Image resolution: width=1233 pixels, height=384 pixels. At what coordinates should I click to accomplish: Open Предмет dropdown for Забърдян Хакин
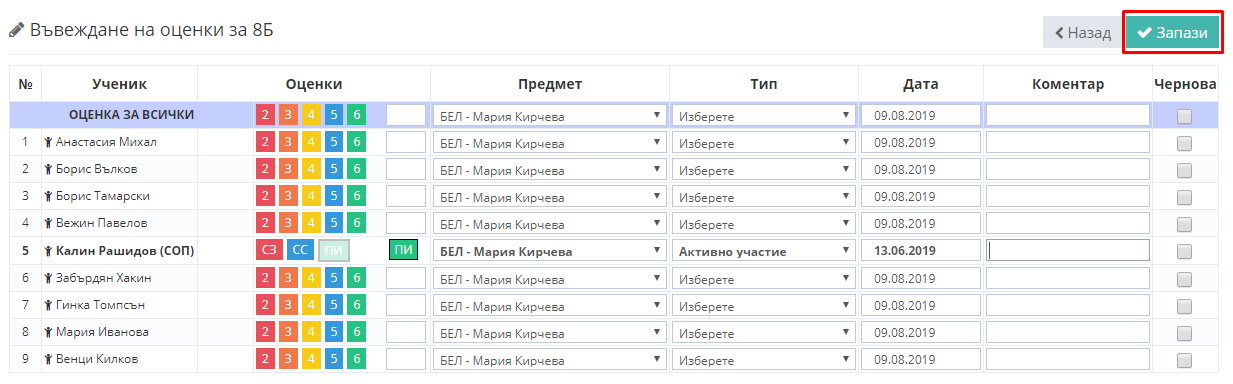pos(550,278)
